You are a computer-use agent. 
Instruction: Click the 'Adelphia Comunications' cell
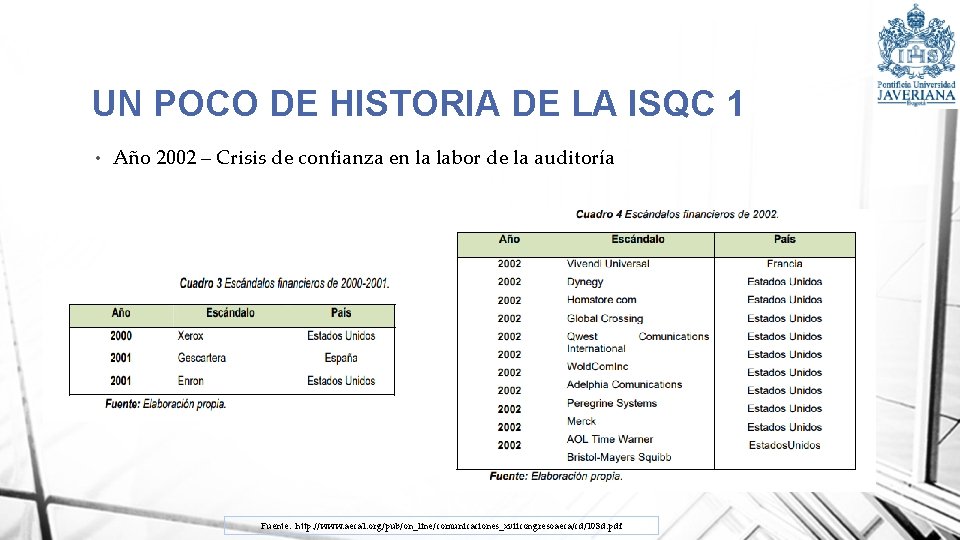pyautogui.click(x=624, y=384)
